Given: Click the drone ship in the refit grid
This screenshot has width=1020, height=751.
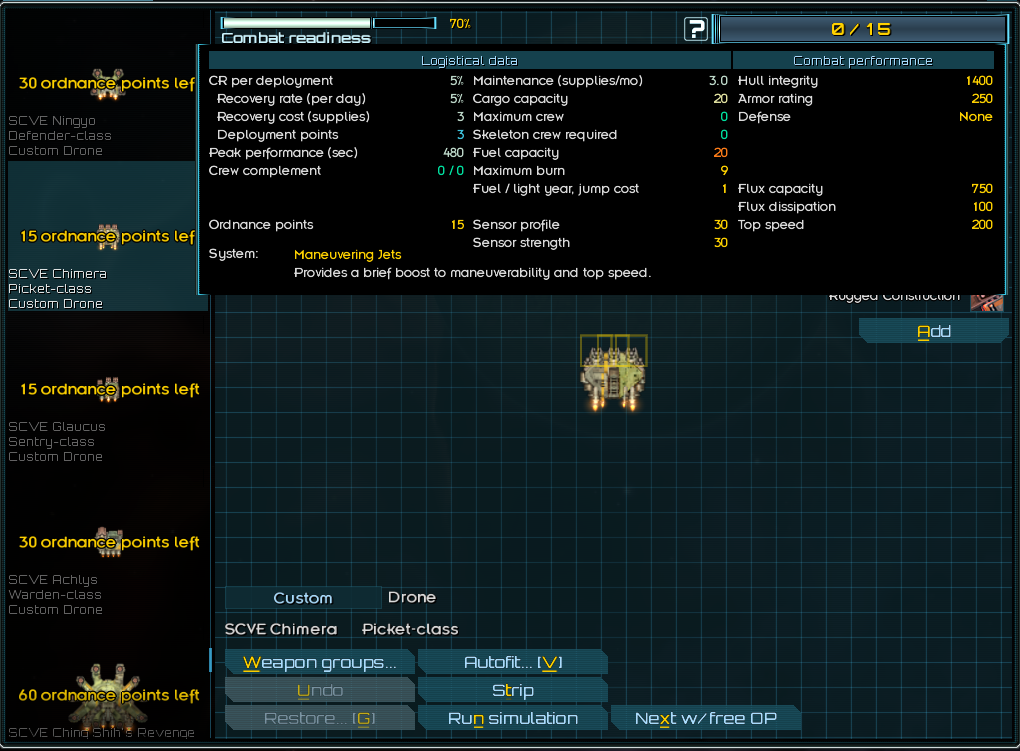Looking at the screenshot, I should click(x=612, y=373).
